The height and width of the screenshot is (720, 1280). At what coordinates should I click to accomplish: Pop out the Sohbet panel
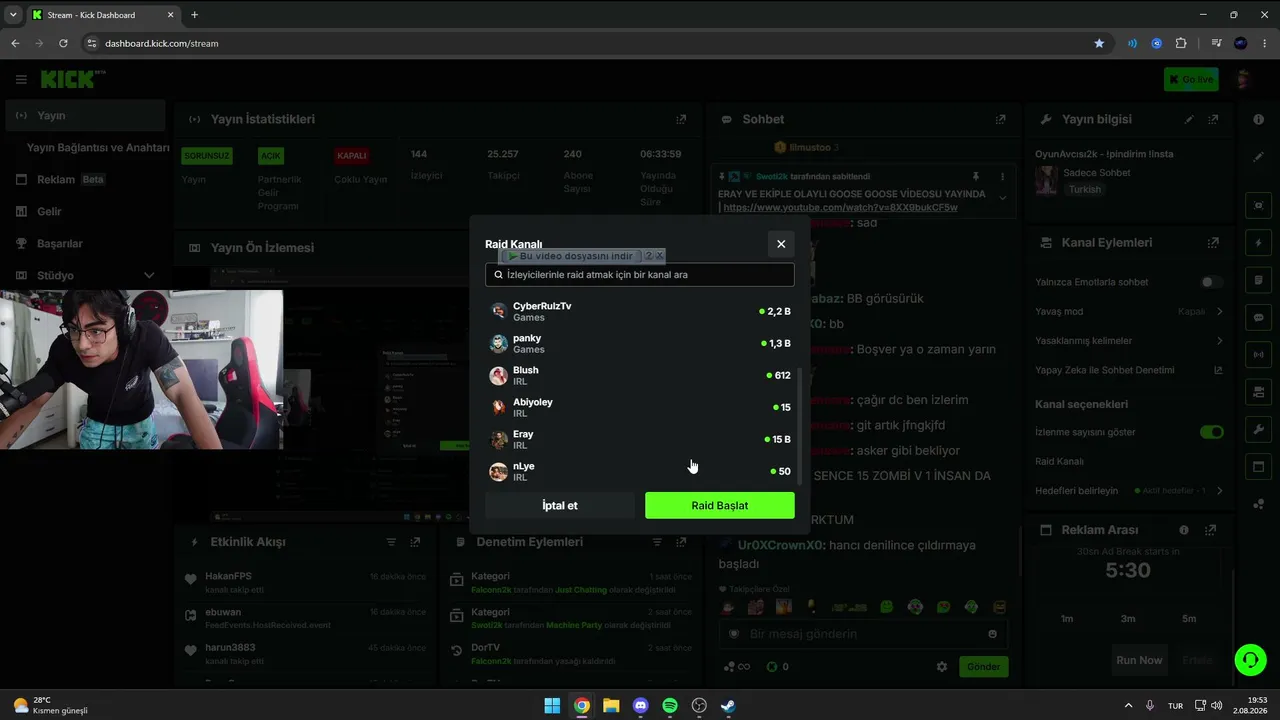pos(1000,119)
